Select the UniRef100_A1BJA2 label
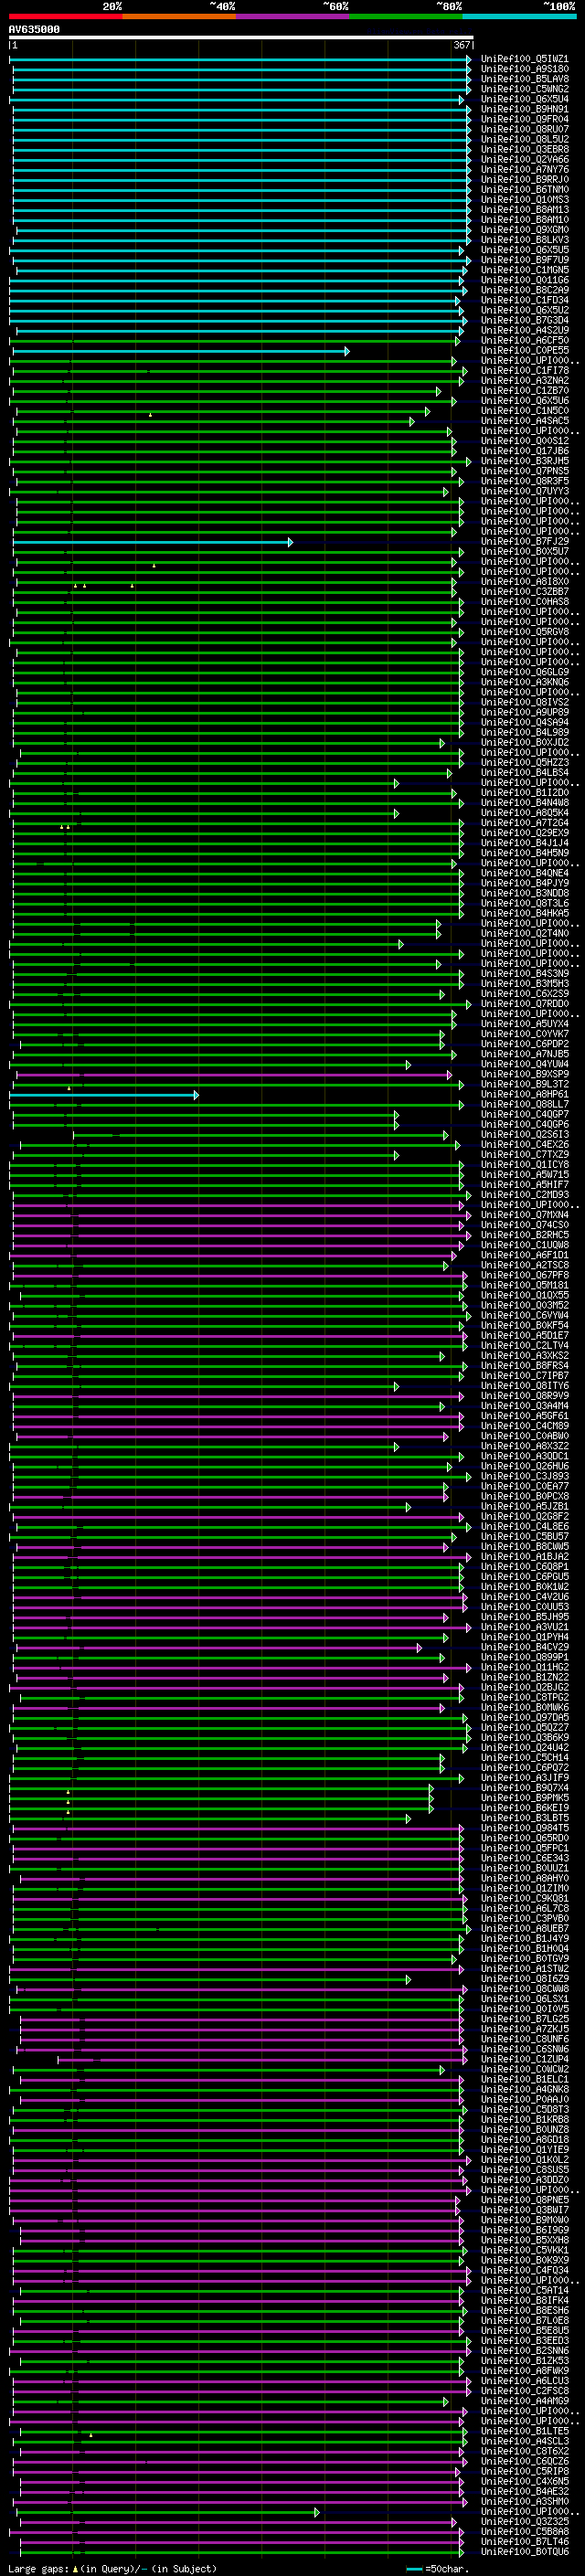 [525, 1557]
